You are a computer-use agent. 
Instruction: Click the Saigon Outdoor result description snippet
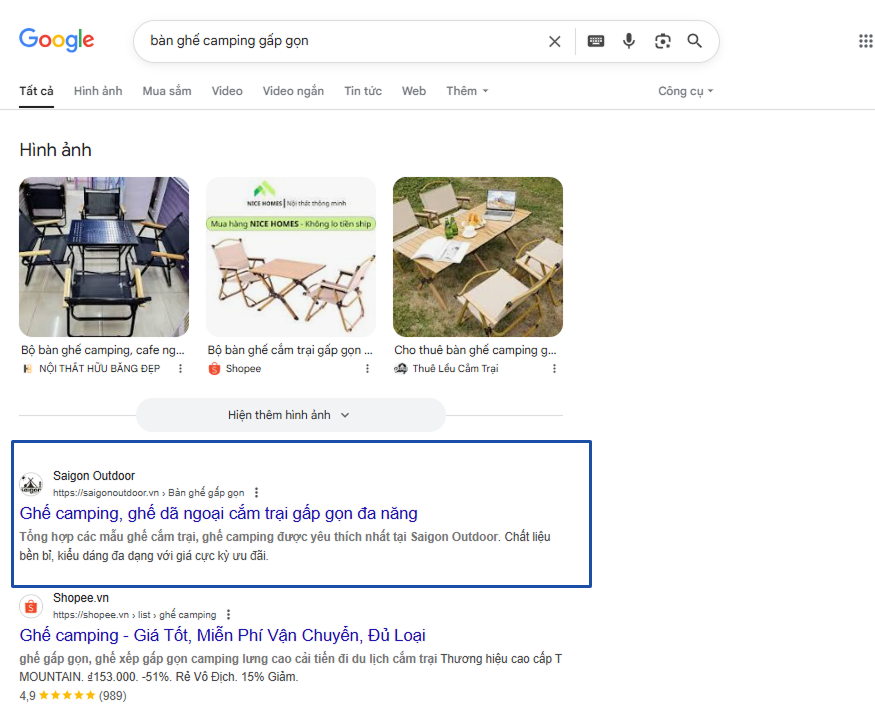pos(285,546)
